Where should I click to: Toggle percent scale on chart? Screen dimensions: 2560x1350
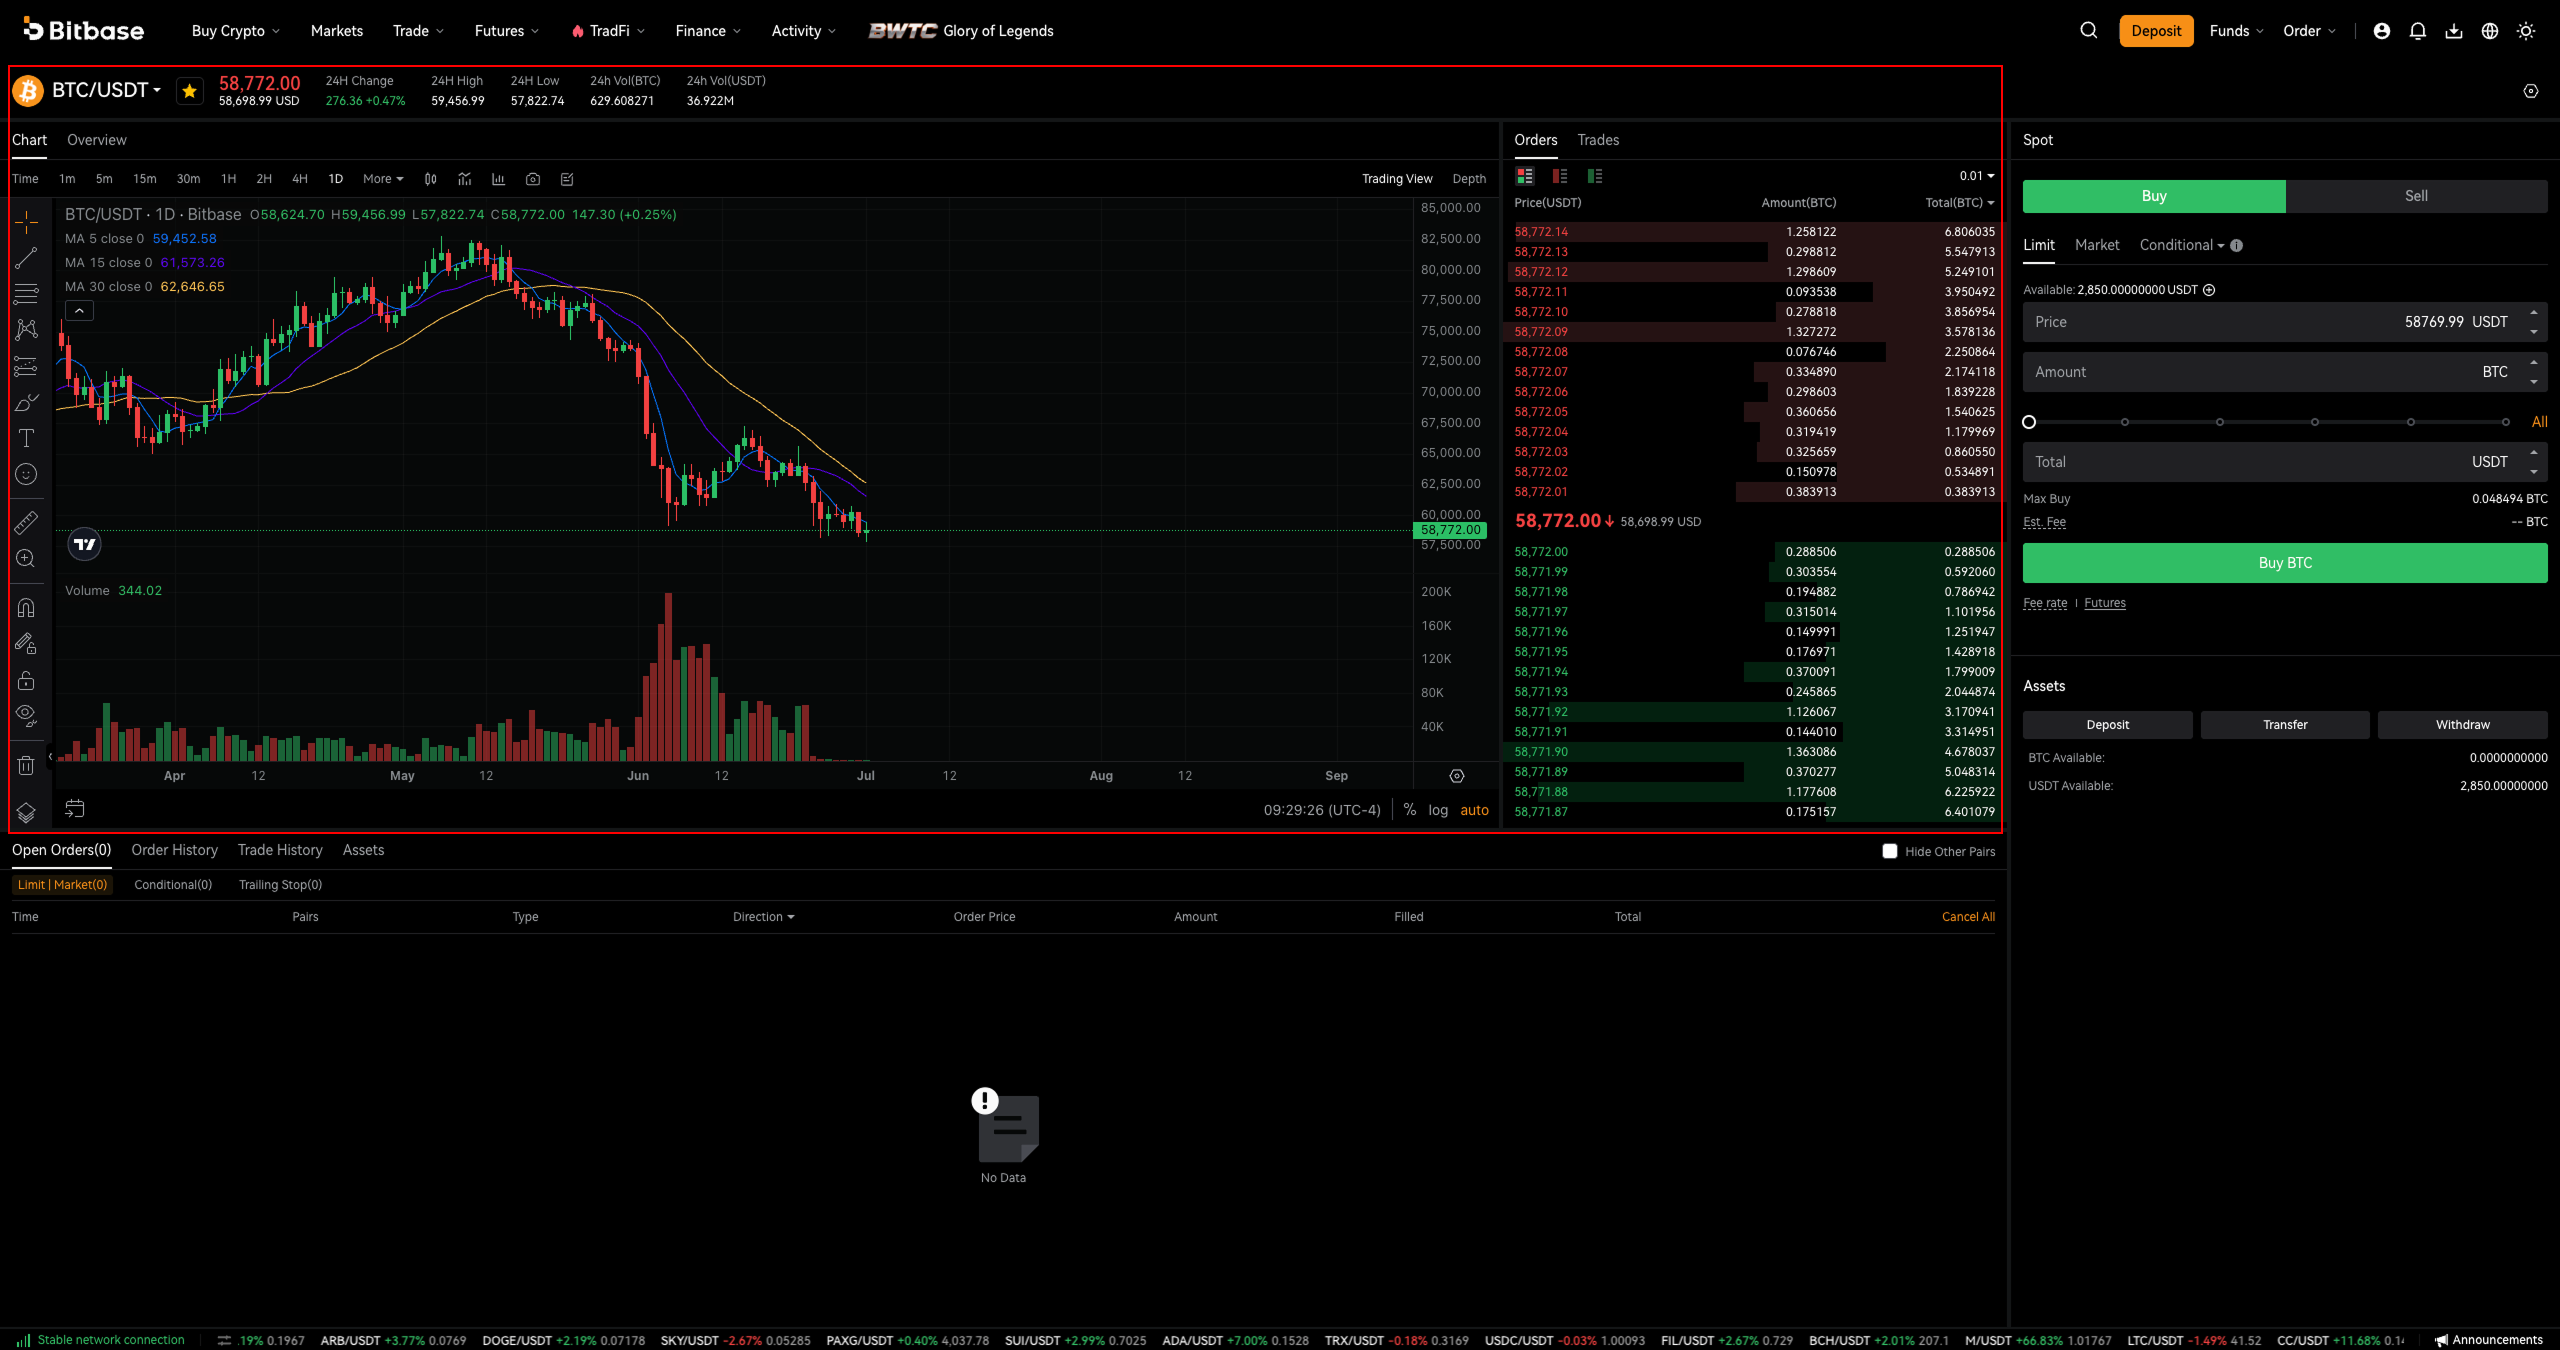[x=1410, y=810]
